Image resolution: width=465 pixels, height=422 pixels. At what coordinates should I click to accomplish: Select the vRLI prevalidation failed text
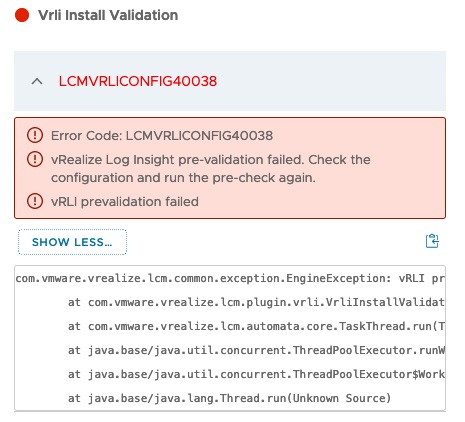click(x=125, y=202)
